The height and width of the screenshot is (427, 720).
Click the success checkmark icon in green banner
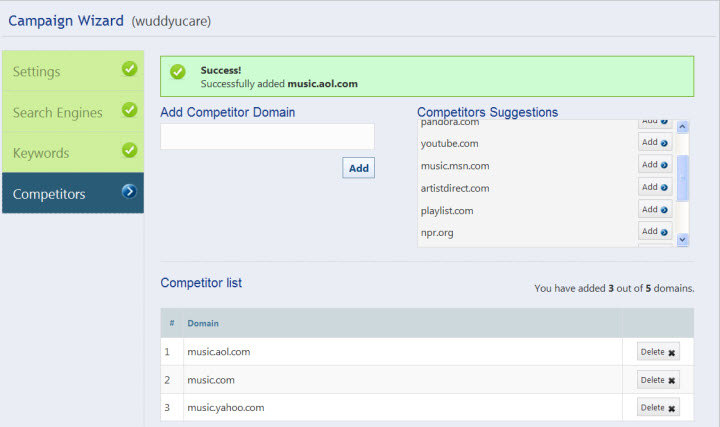point(178,72)
